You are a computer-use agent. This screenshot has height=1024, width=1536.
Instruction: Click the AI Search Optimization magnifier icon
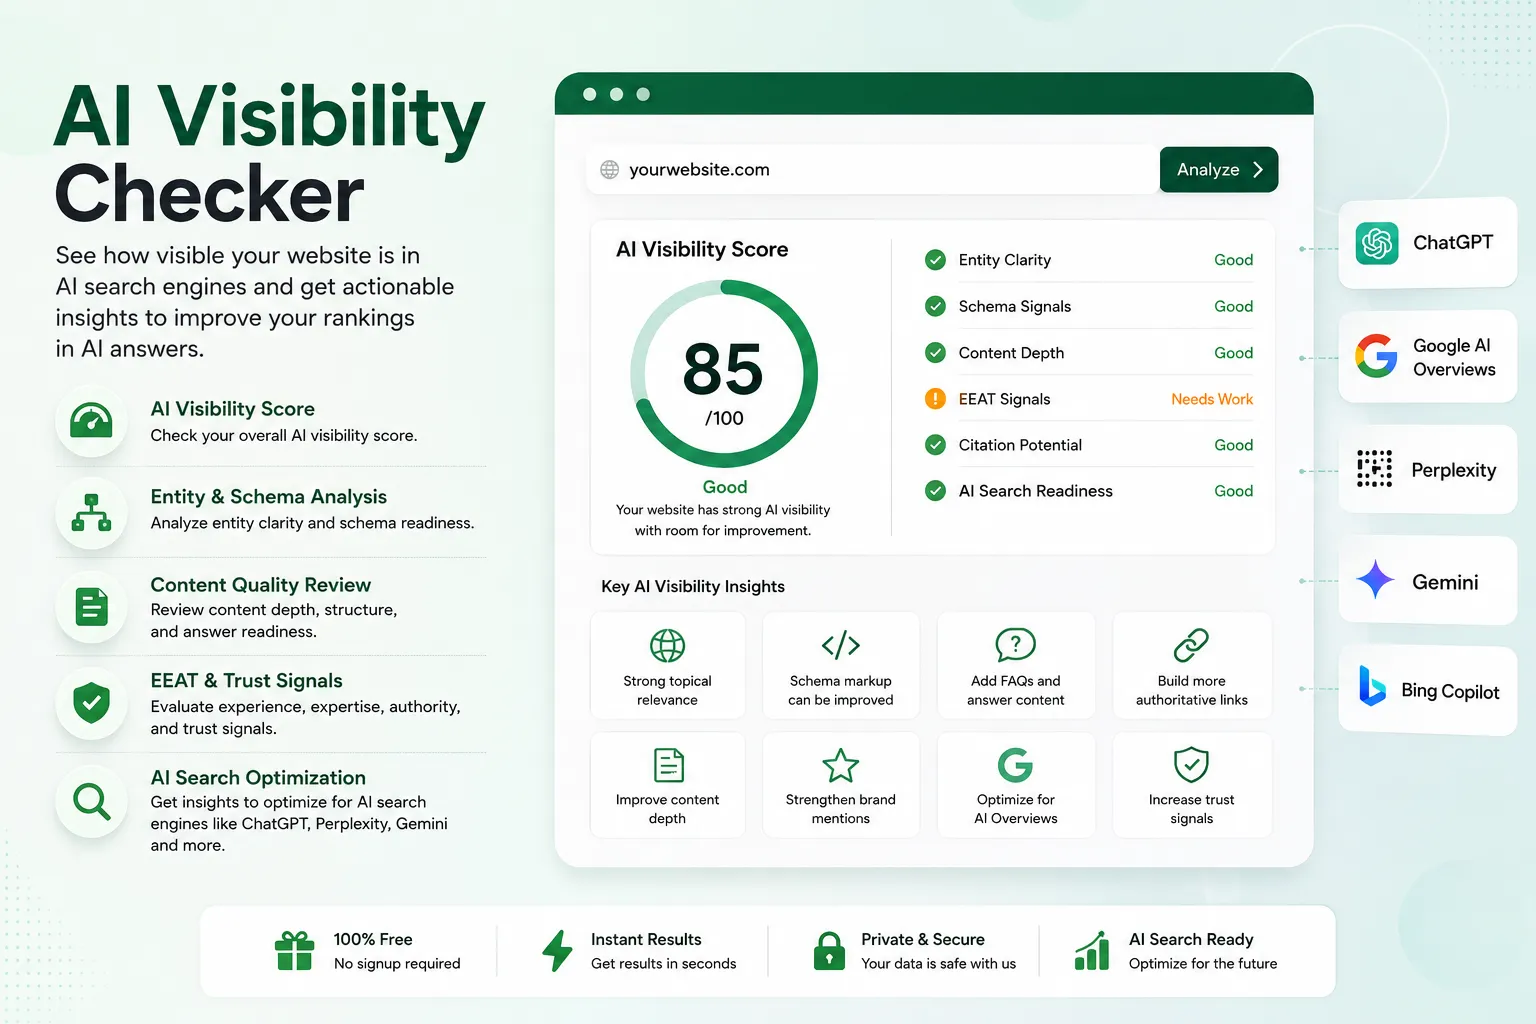(91, 801)
